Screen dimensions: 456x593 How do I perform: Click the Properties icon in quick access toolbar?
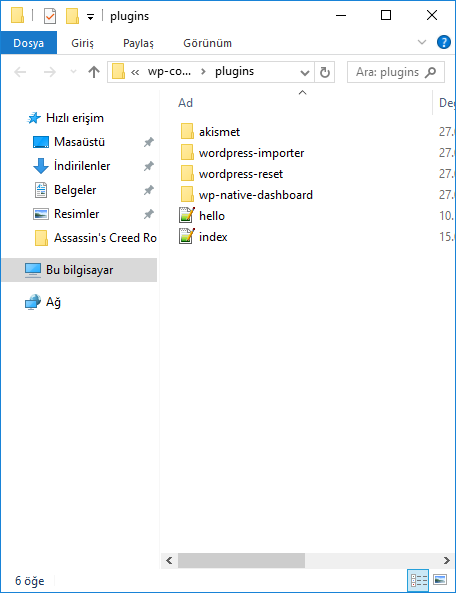point(50,16)
